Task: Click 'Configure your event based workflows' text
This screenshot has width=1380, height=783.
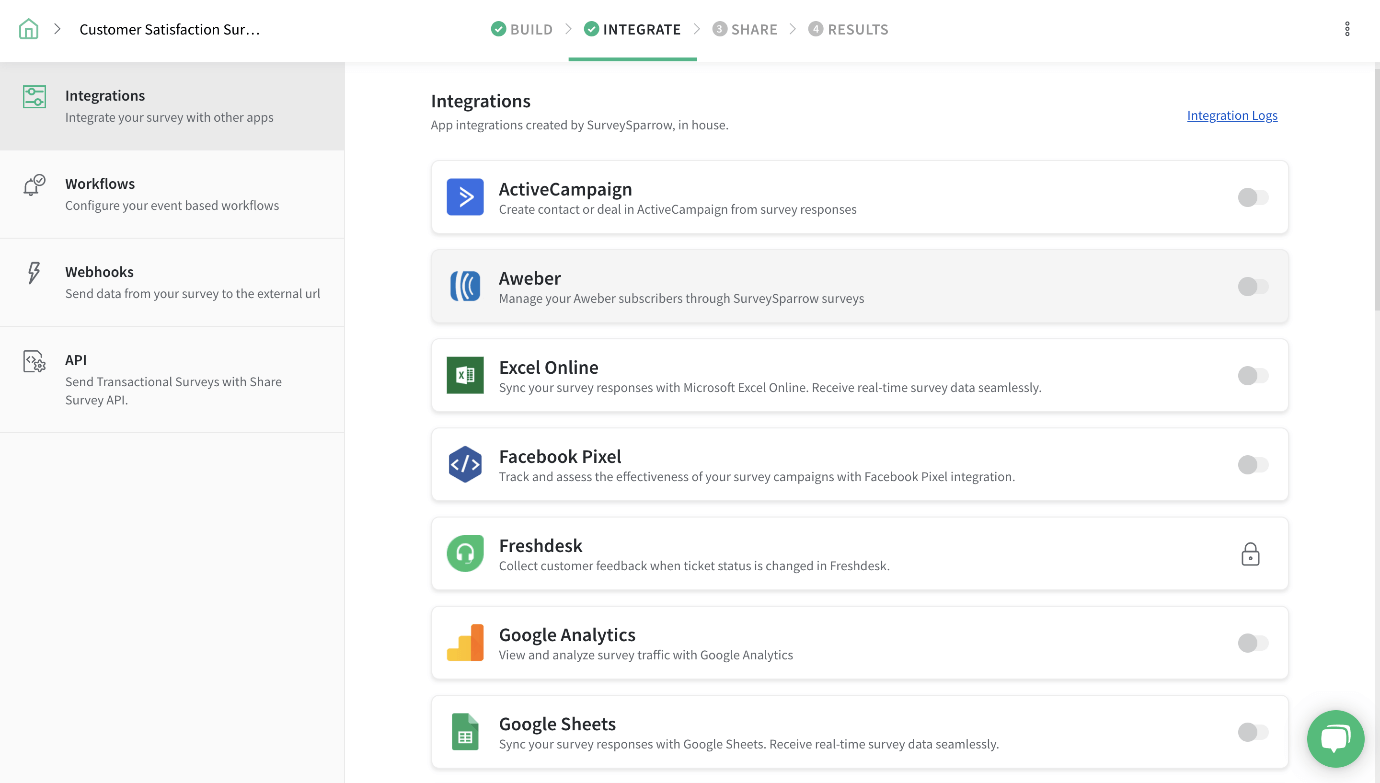Action: tap(172, 205)
